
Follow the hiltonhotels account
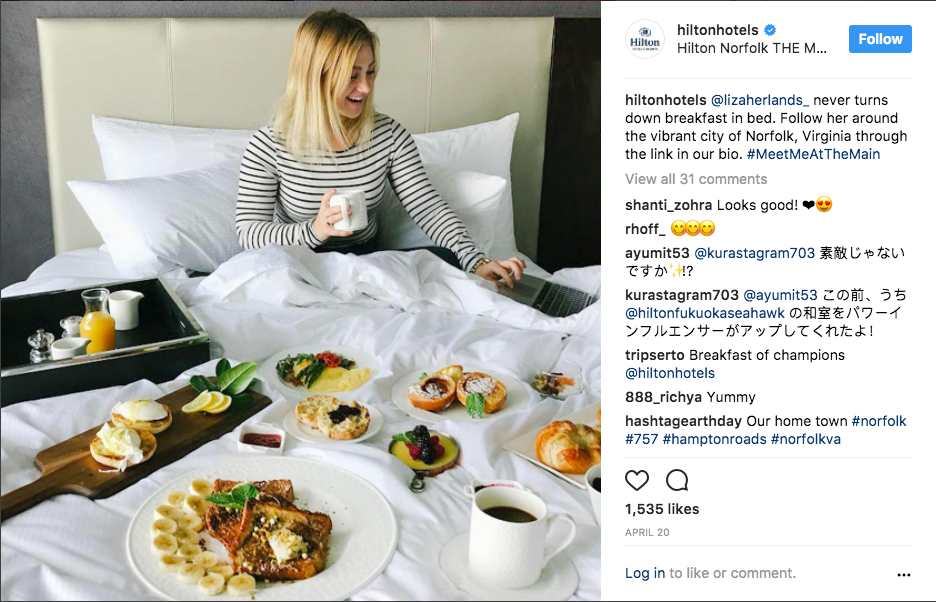[x=880, y=39]
